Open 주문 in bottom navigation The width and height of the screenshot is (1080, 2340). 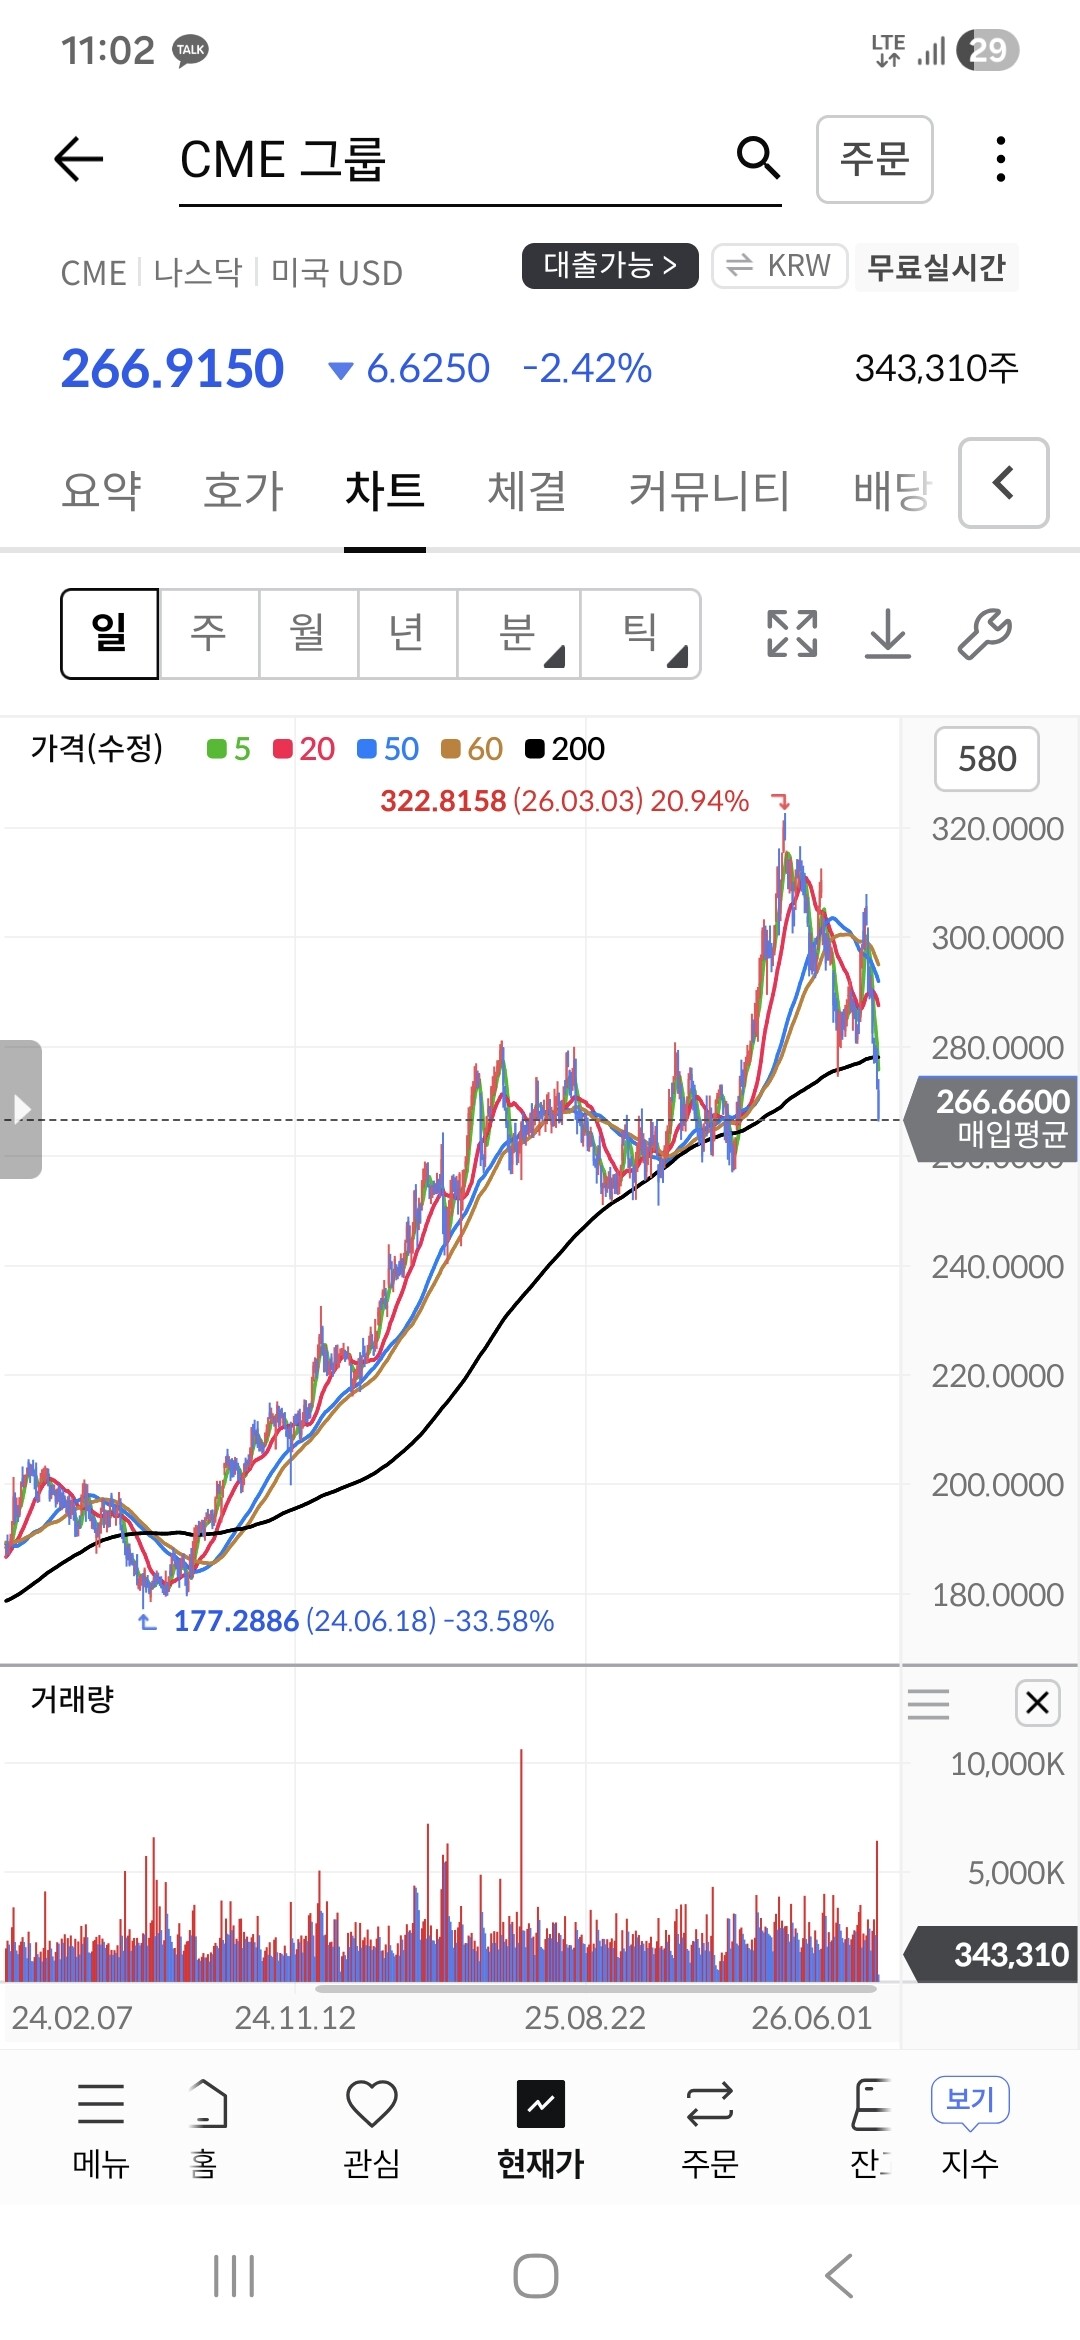[710, 2129]
